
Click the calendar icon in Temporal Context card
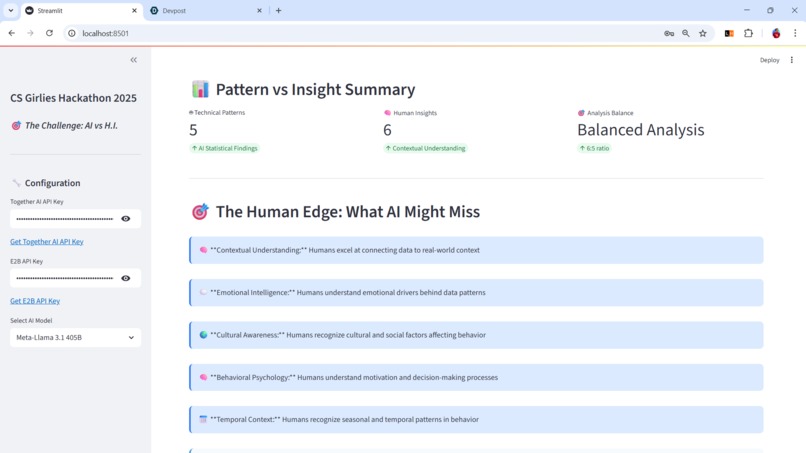[204, 420]
